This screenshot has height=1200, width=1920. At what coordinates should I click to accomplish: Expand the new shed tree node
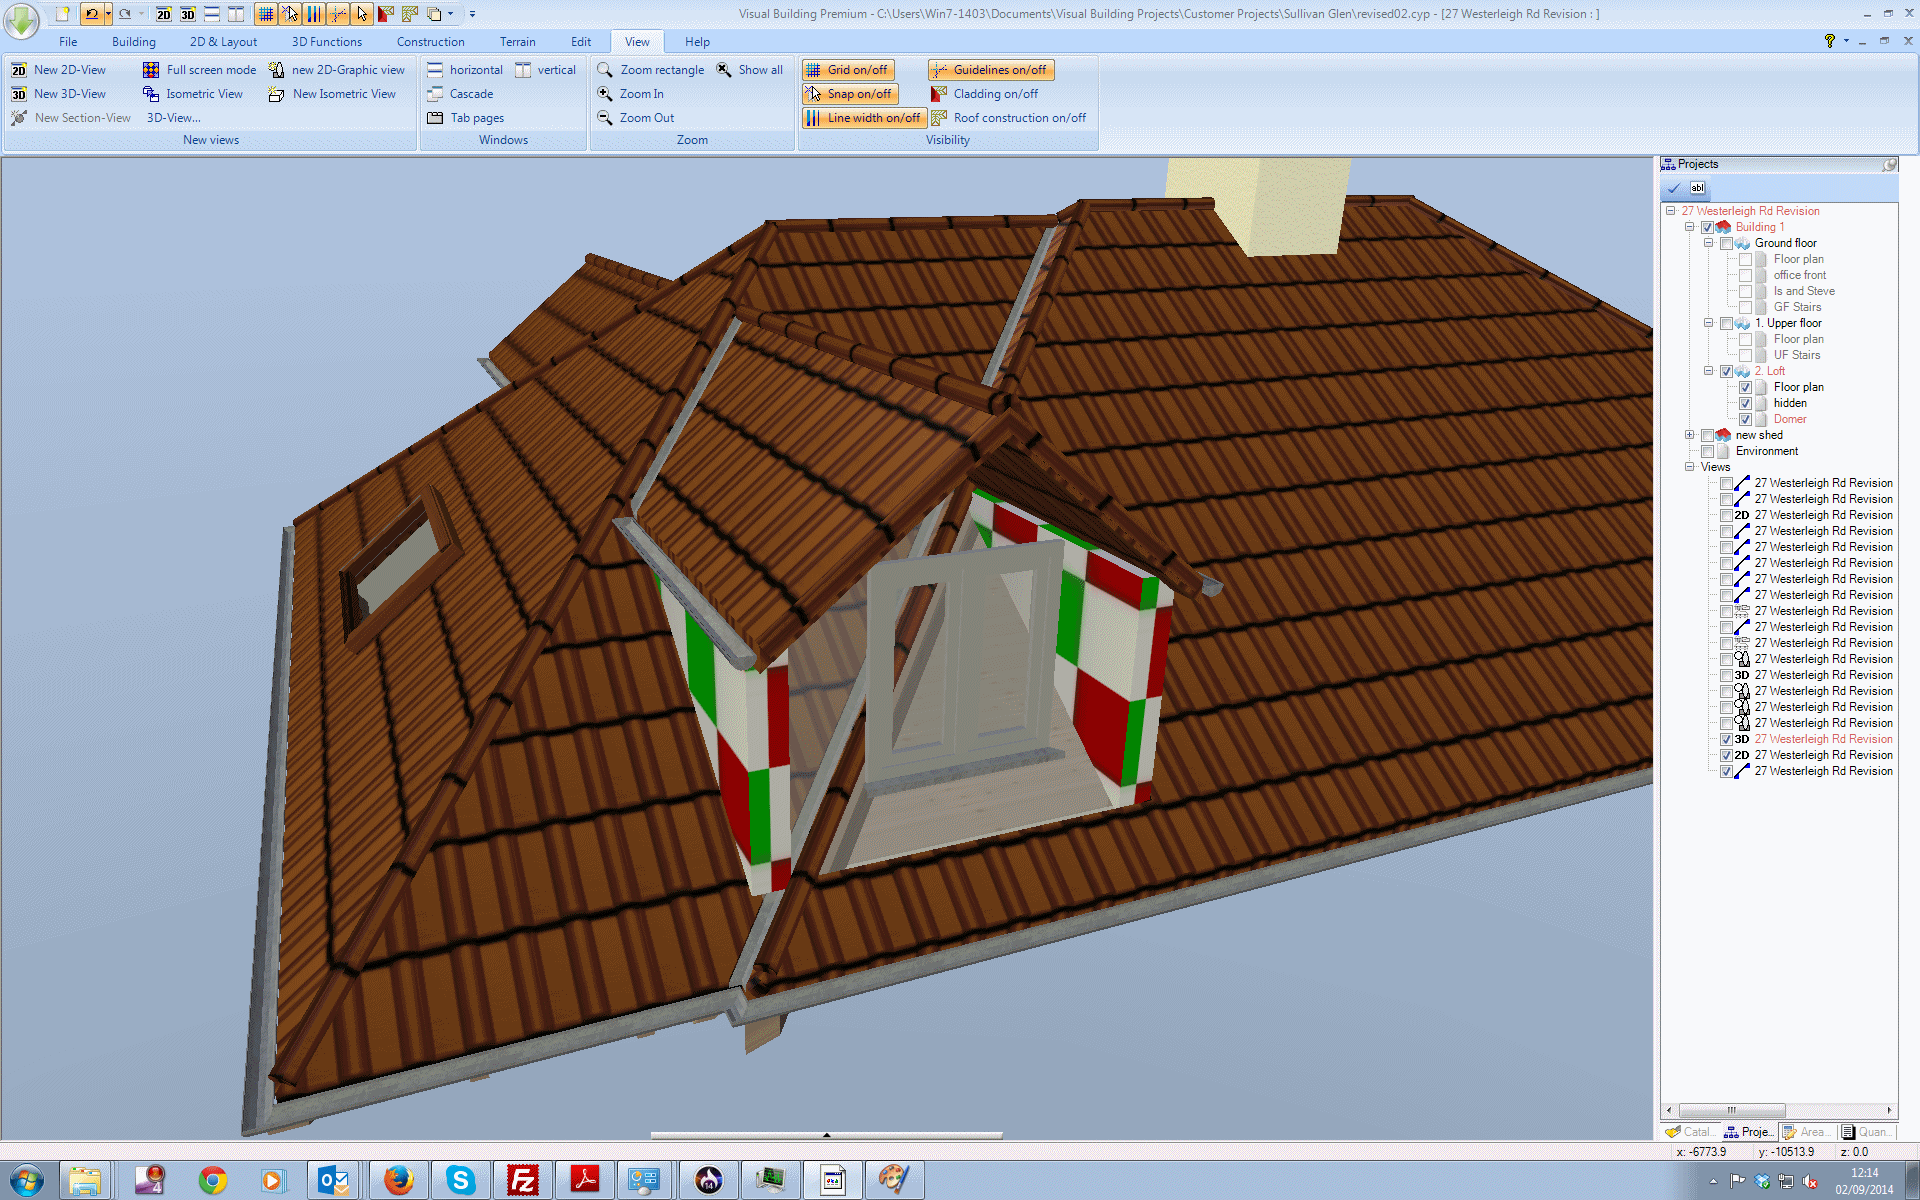pyautogui.click(x=1690, y=435)
